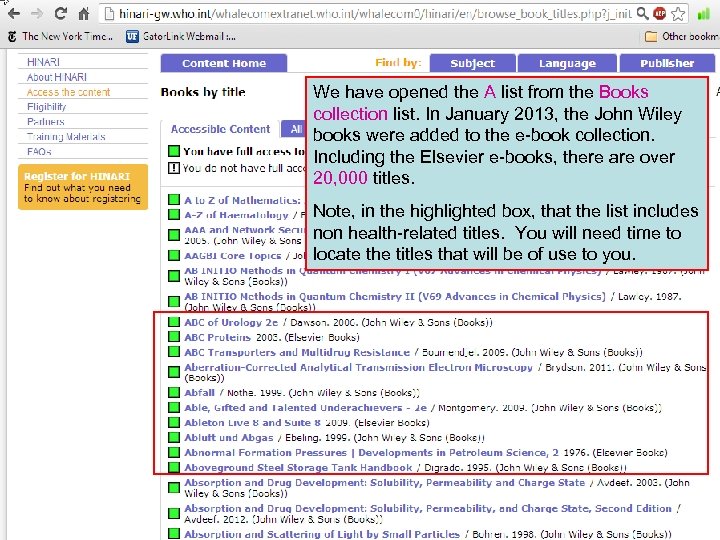
Task: Open the Content Home tab
Action: click(224, 63)
